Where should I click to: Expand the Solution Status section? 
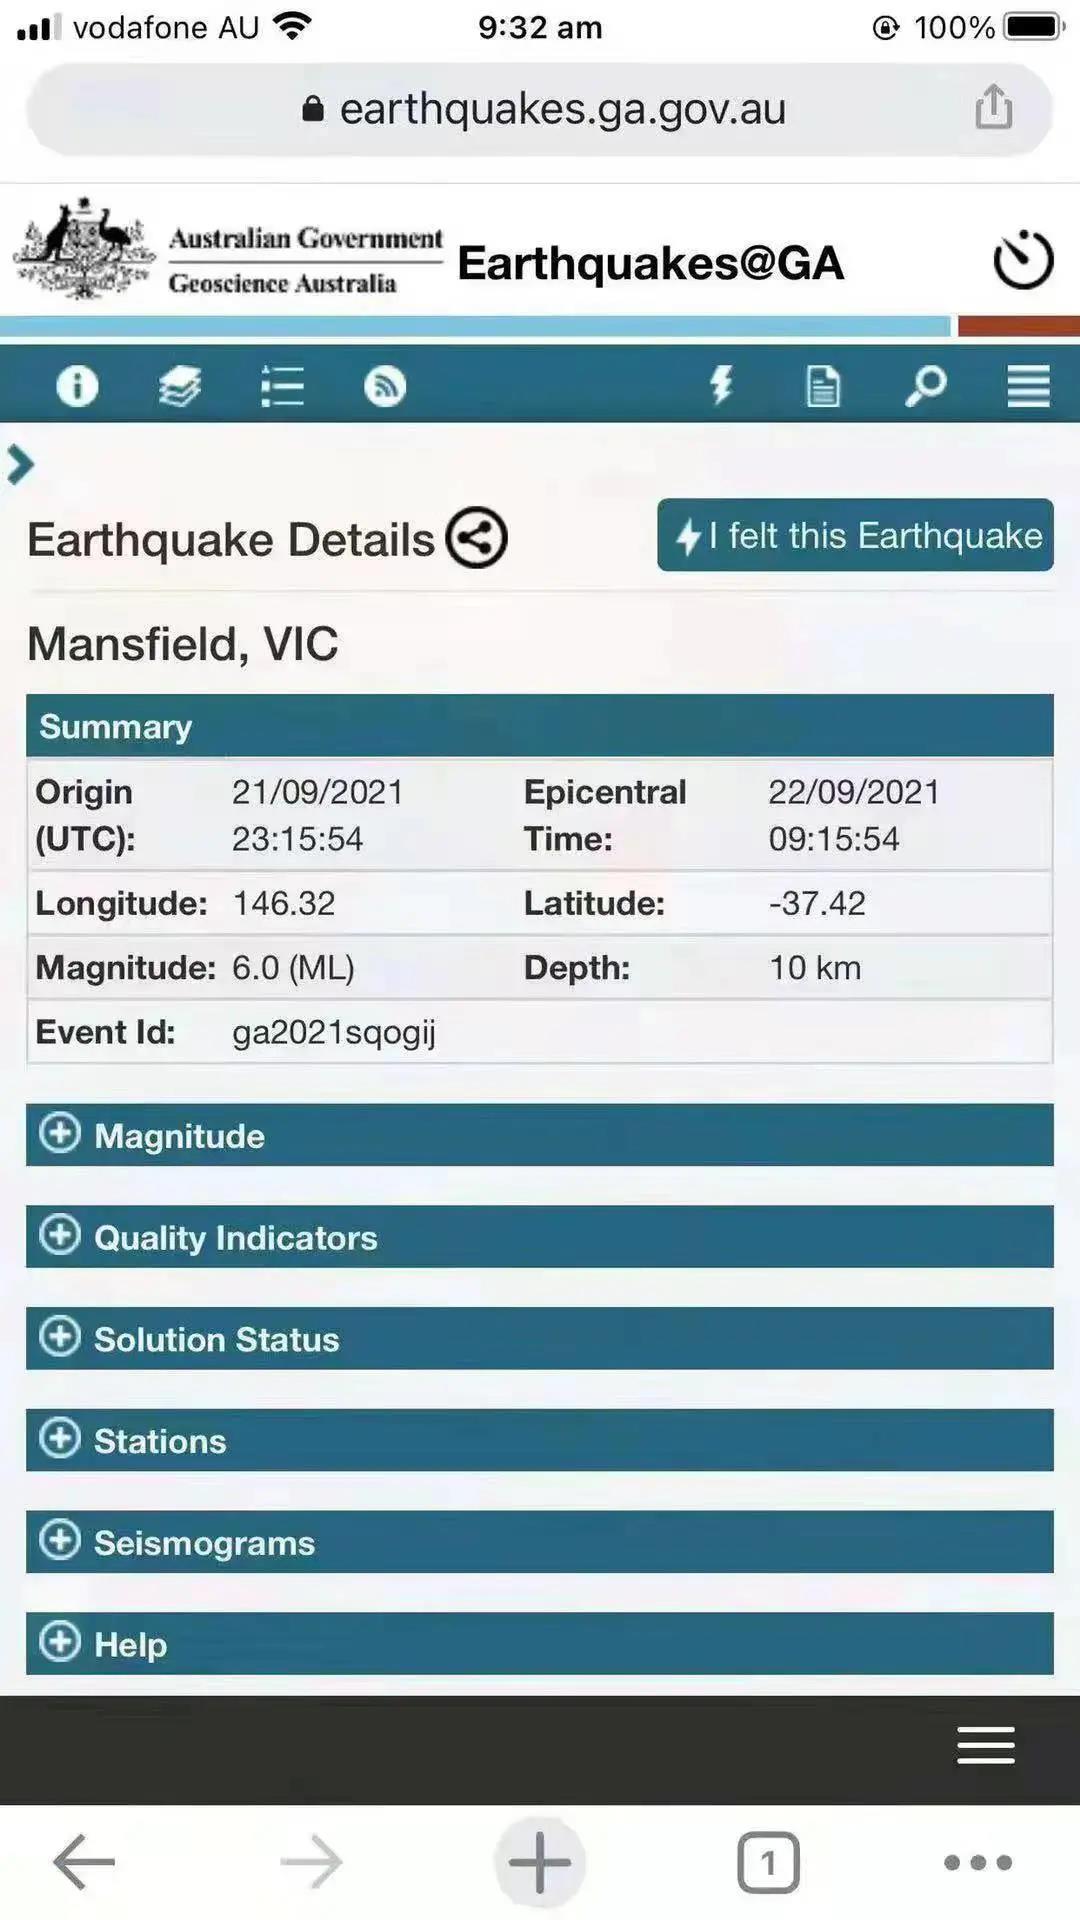540,1339
